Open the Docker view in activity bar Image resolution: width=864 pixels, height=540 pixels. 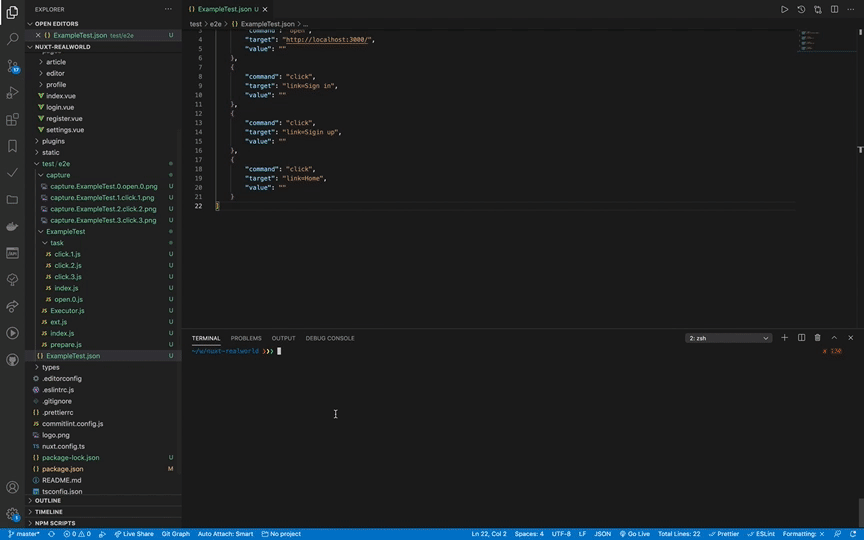click(12, 226)
